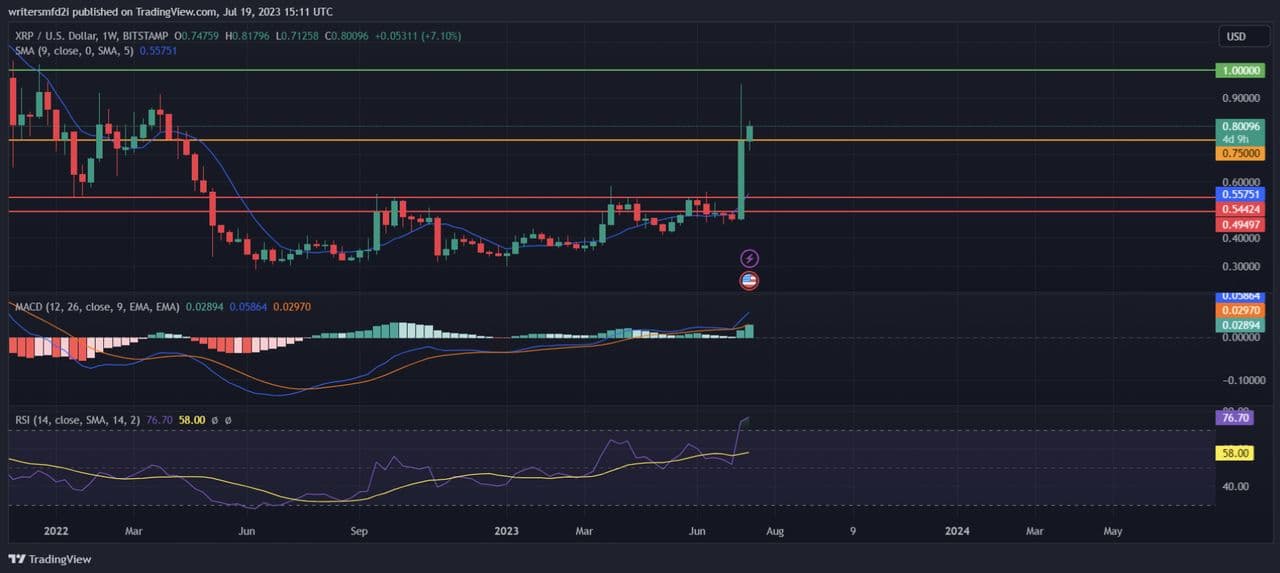
Task: Click the 2024 label on time axis
Action: pos(957,531)
